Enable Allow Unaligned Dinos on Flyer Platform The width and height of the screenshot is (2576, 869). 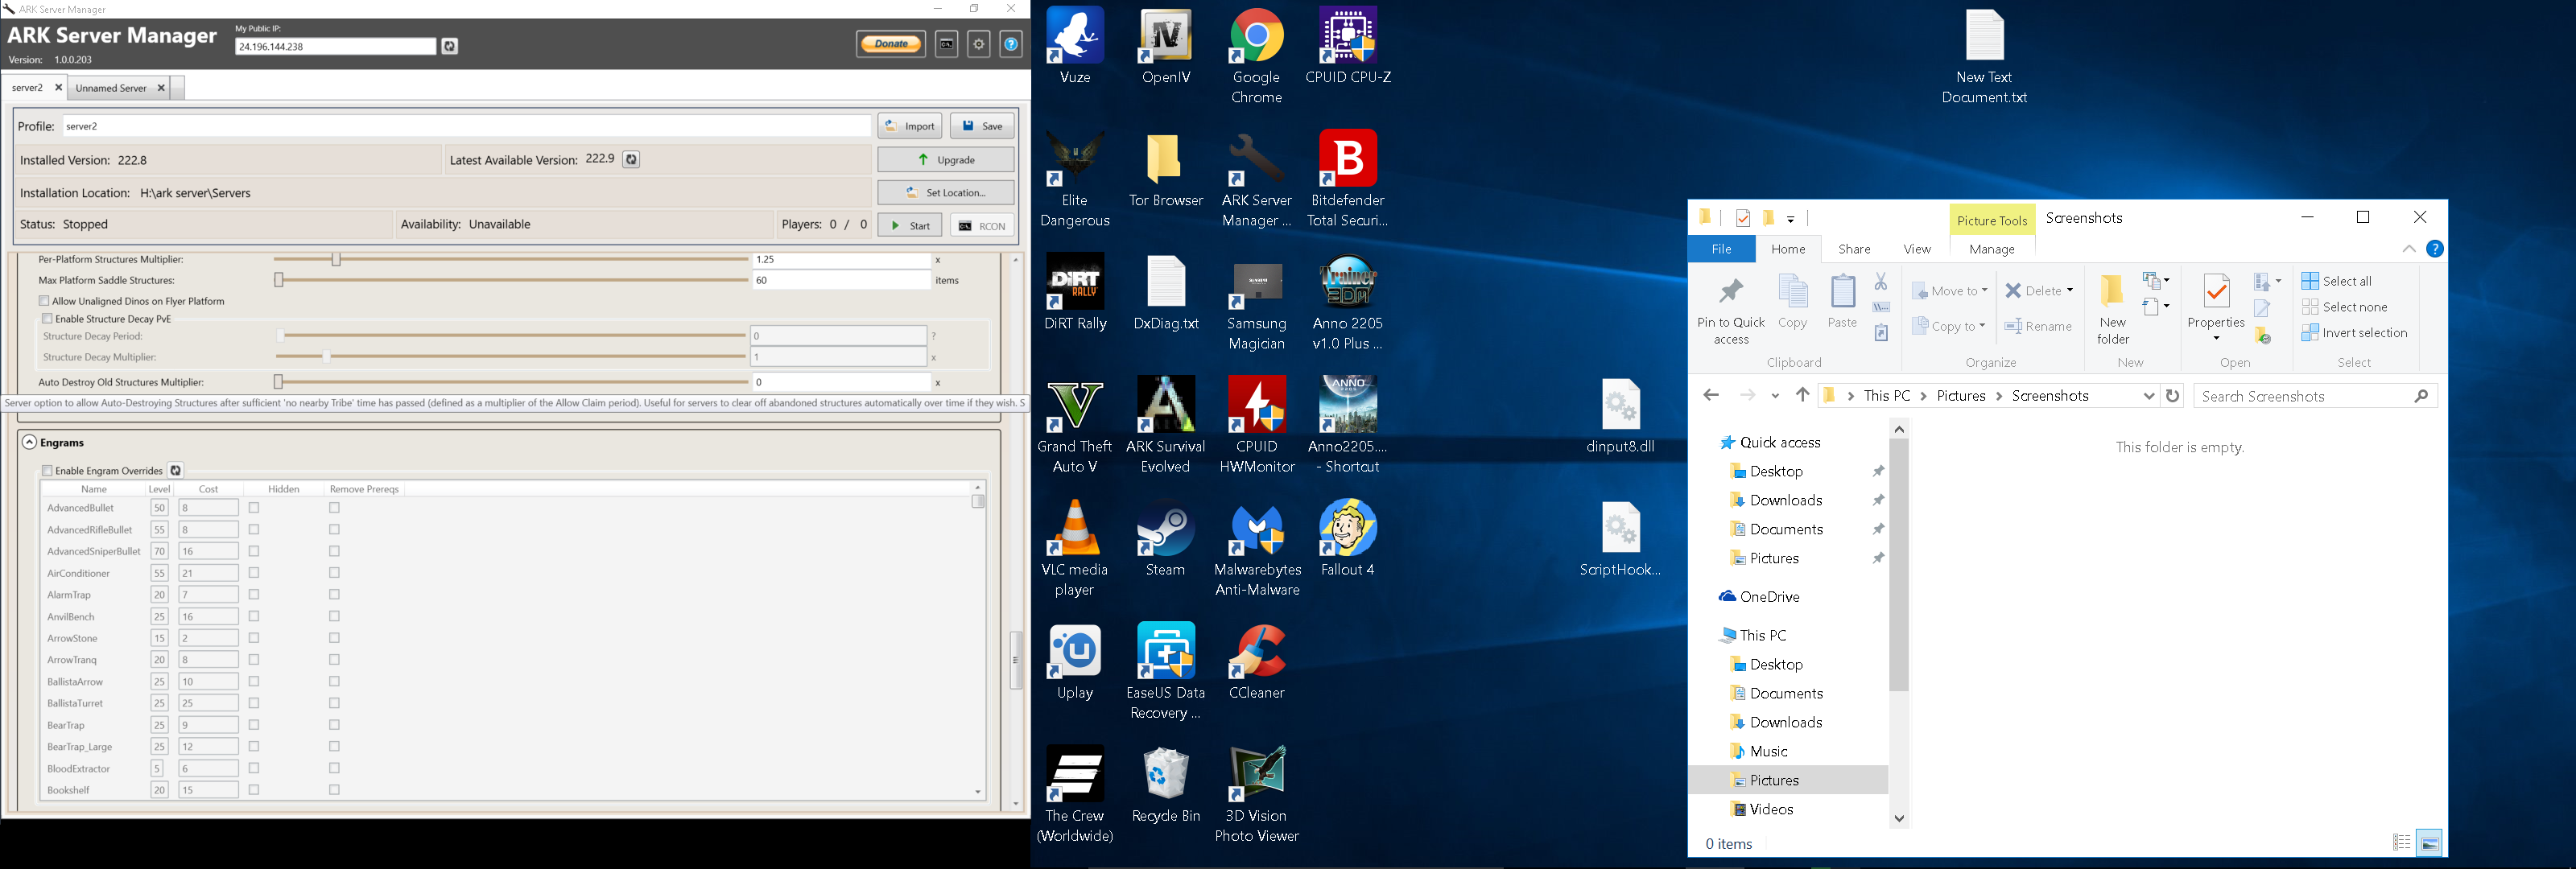tap(44, 301)
